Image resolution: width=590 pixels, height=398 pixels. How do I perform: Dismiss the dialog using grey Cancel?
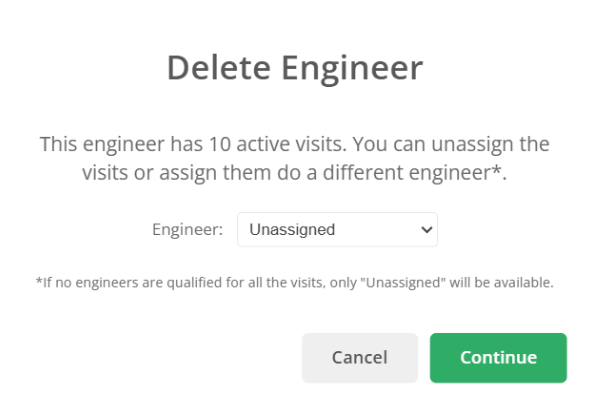point(360,358)
